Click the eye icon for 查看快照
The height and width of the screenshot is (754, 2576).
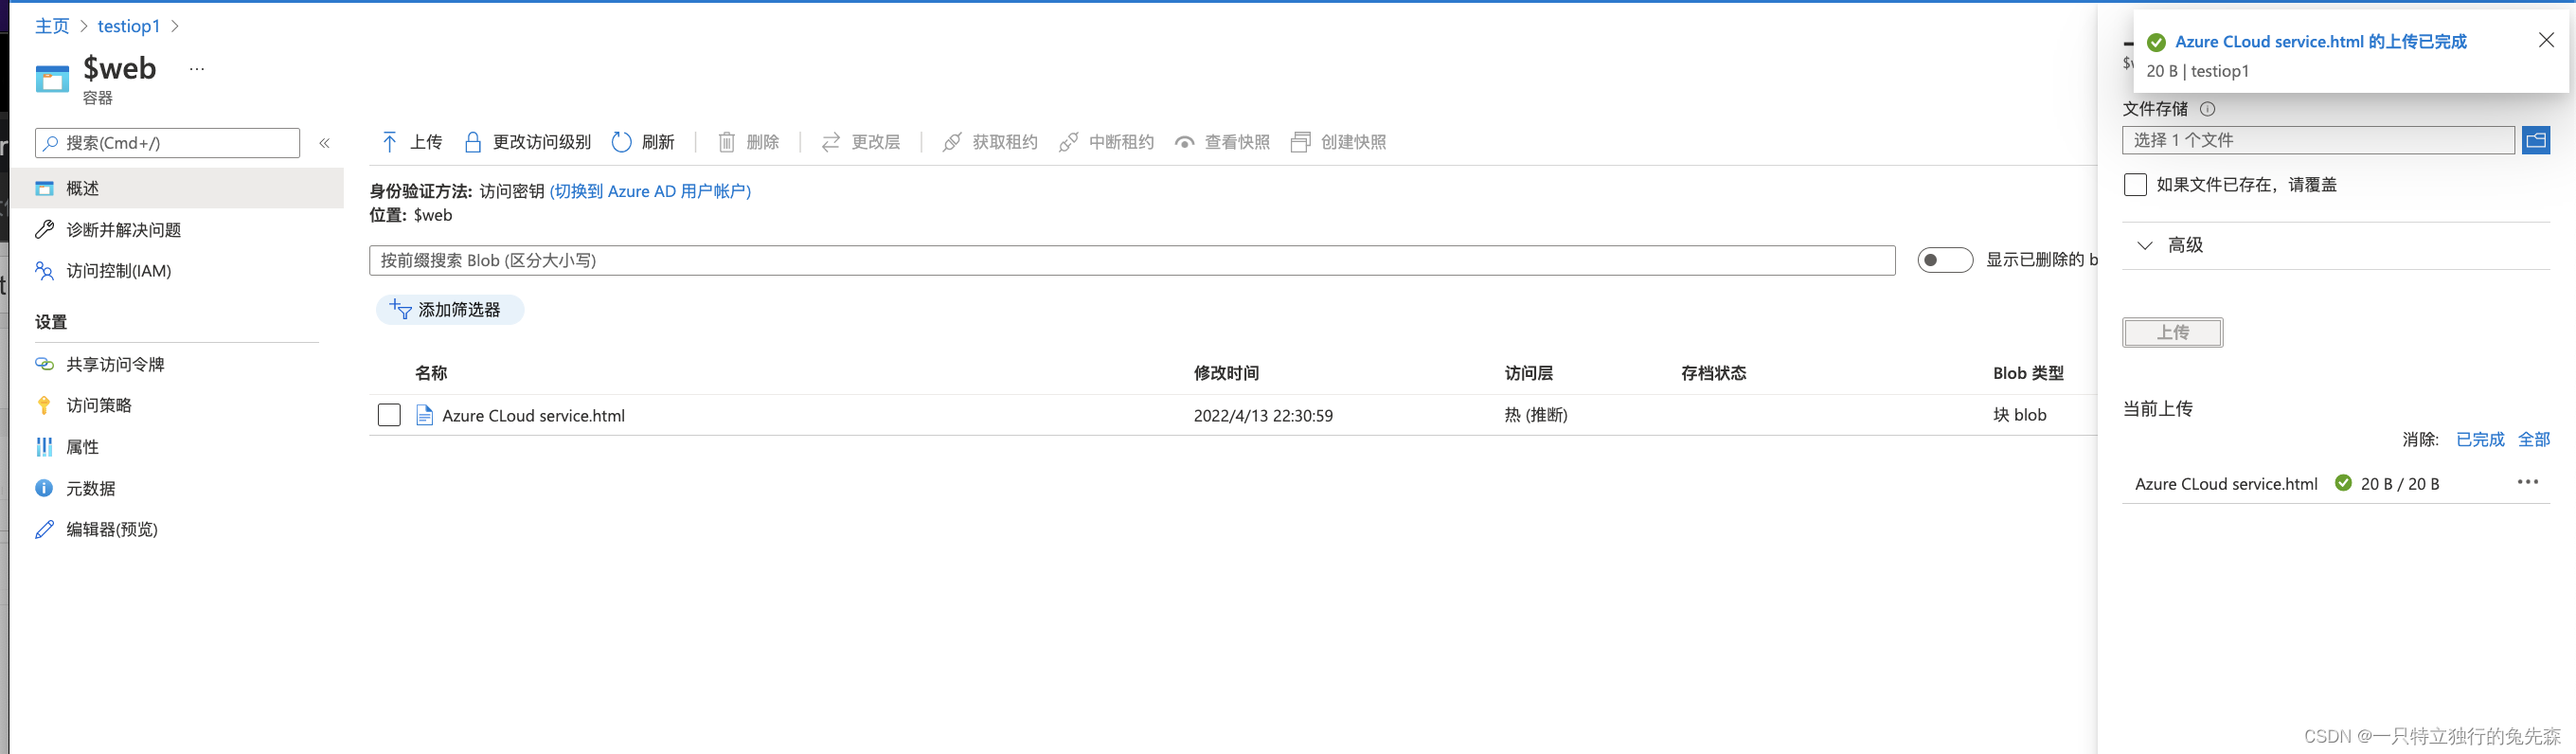point(1184,142)
